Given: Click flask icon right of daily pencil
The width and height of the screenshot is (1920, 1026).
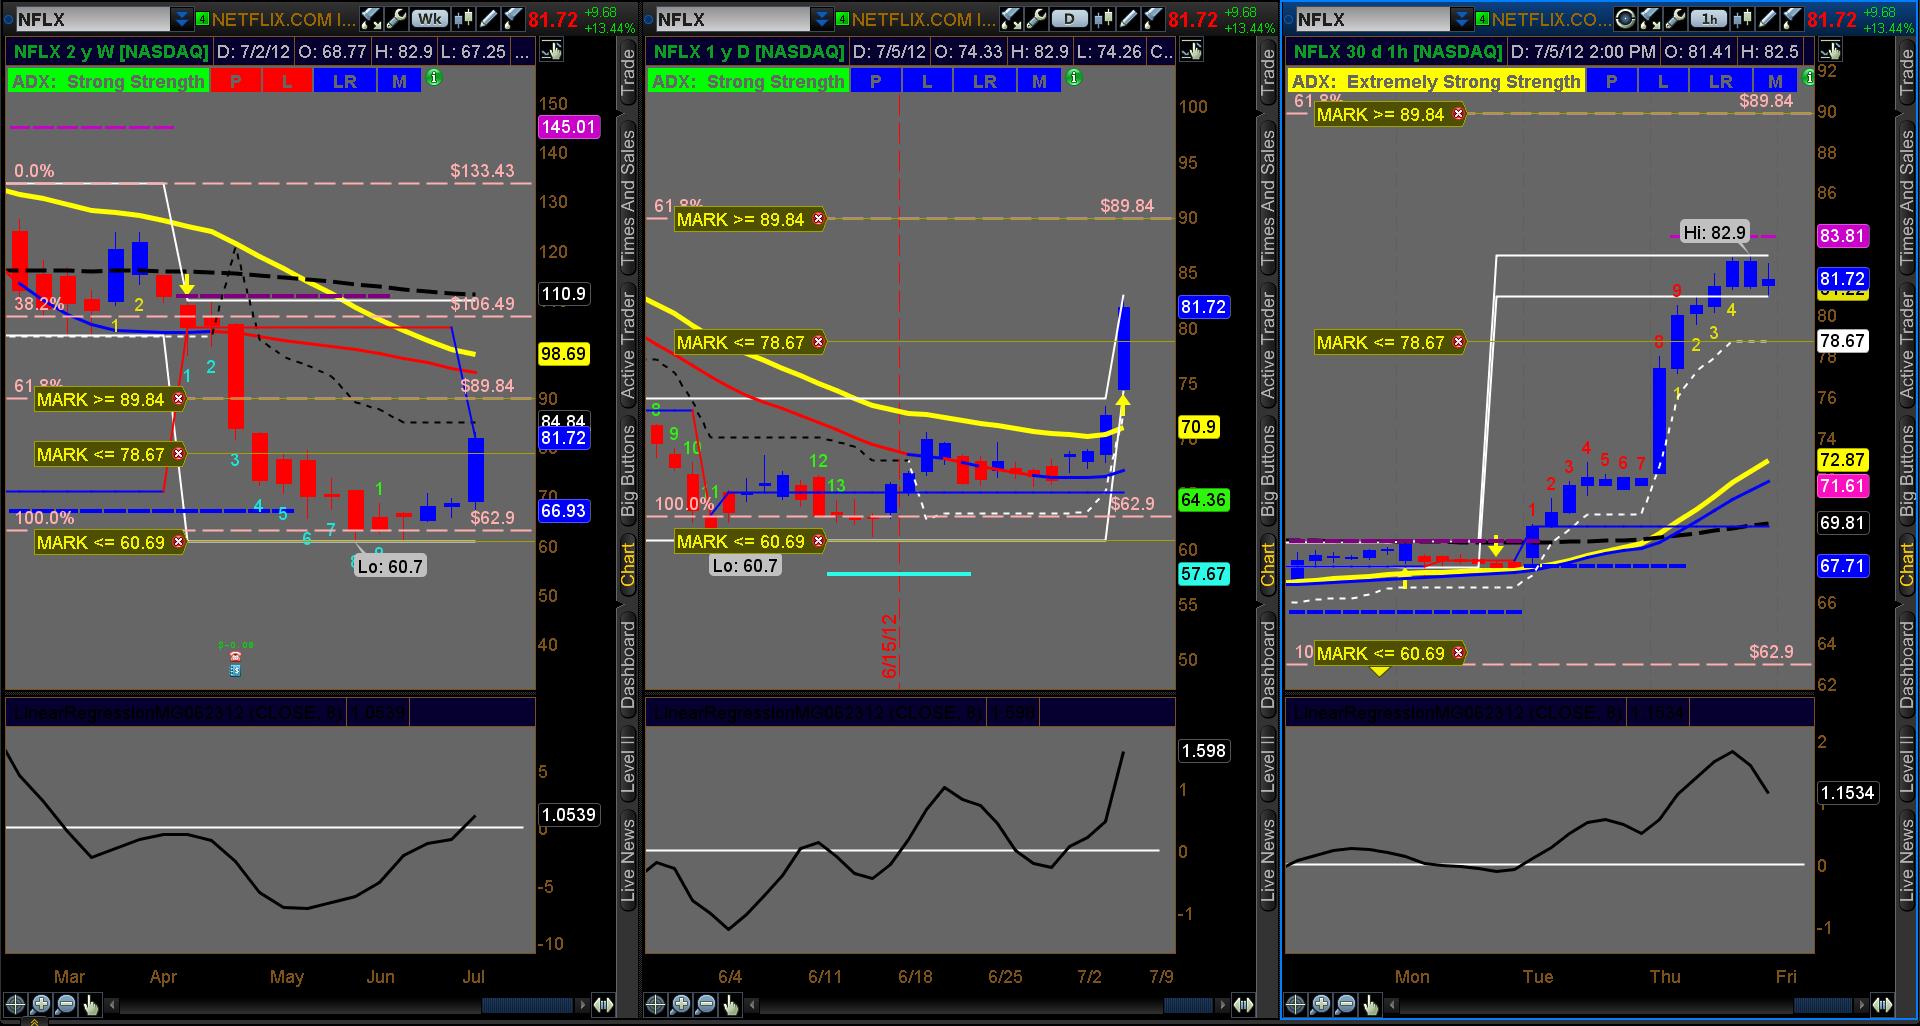Looking at the screenshot, I should (1152, 18).
